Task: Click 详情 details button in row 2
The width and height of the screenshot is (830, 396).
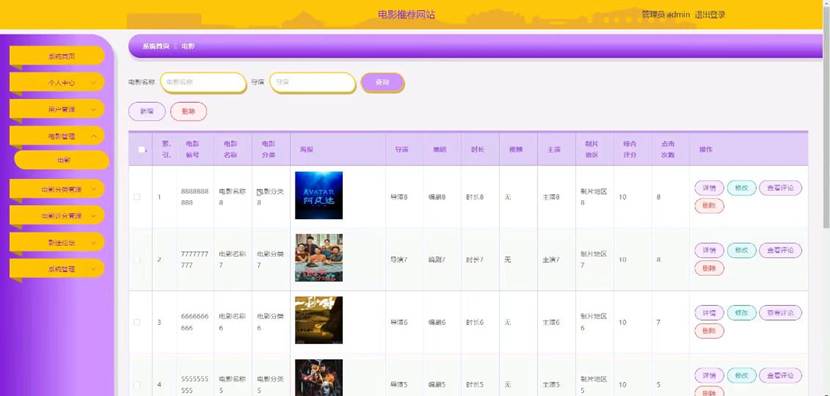Action: [709, 250]
